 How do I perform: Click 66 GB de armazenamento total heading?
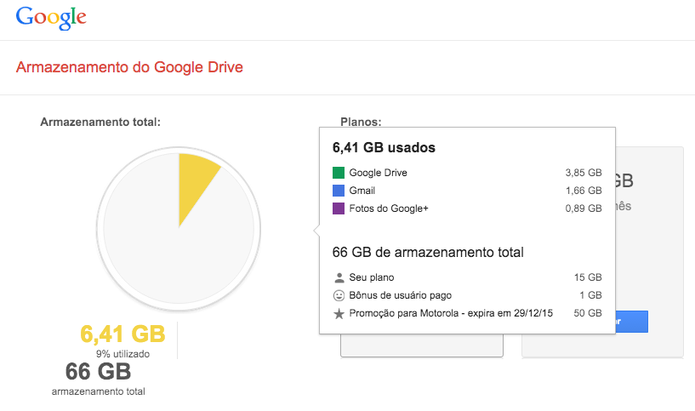point(428,252)
